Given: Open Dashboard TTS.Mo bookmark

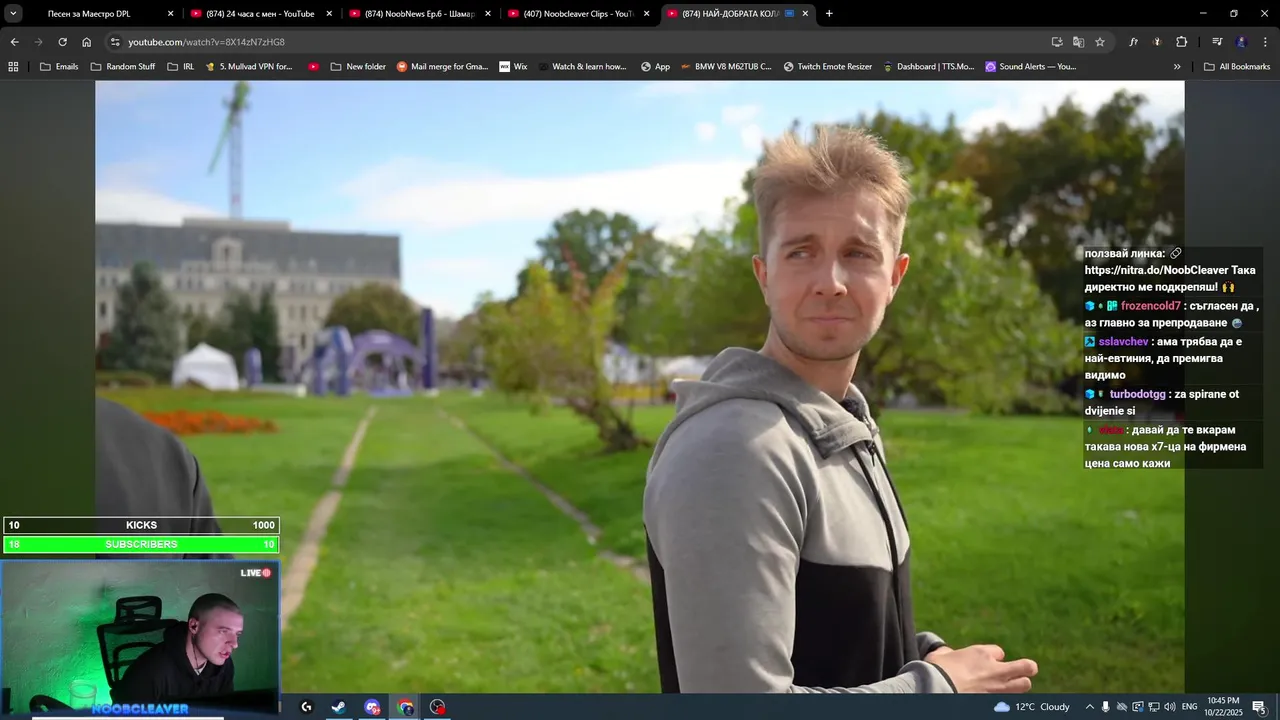Looking at the screenshot, I should pos(929,67).
